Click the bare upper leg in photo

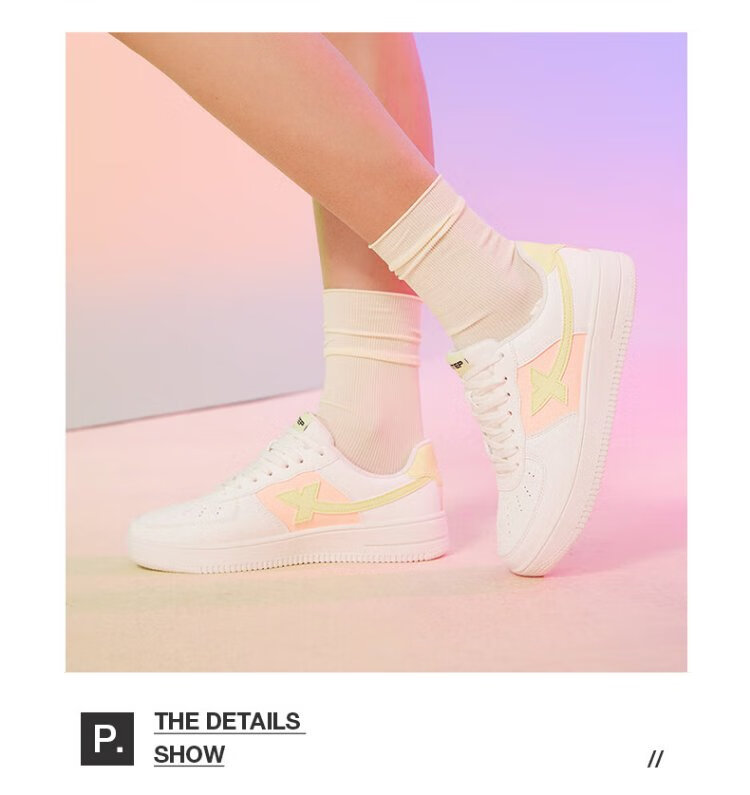284,117
